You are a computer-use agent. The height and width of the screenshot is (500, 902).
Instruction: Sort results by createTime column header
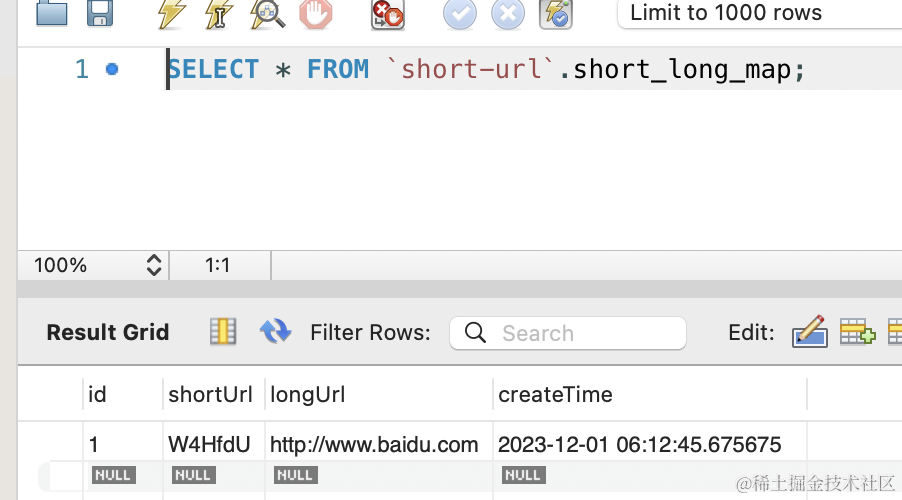[x=555, y=395]
